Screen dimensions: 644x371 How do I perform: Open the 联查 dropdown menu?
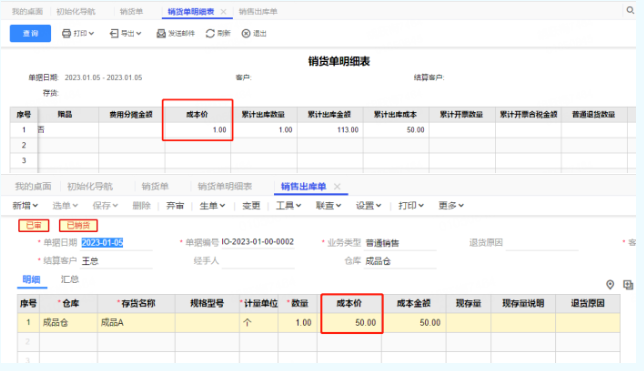tap(329, 205)
